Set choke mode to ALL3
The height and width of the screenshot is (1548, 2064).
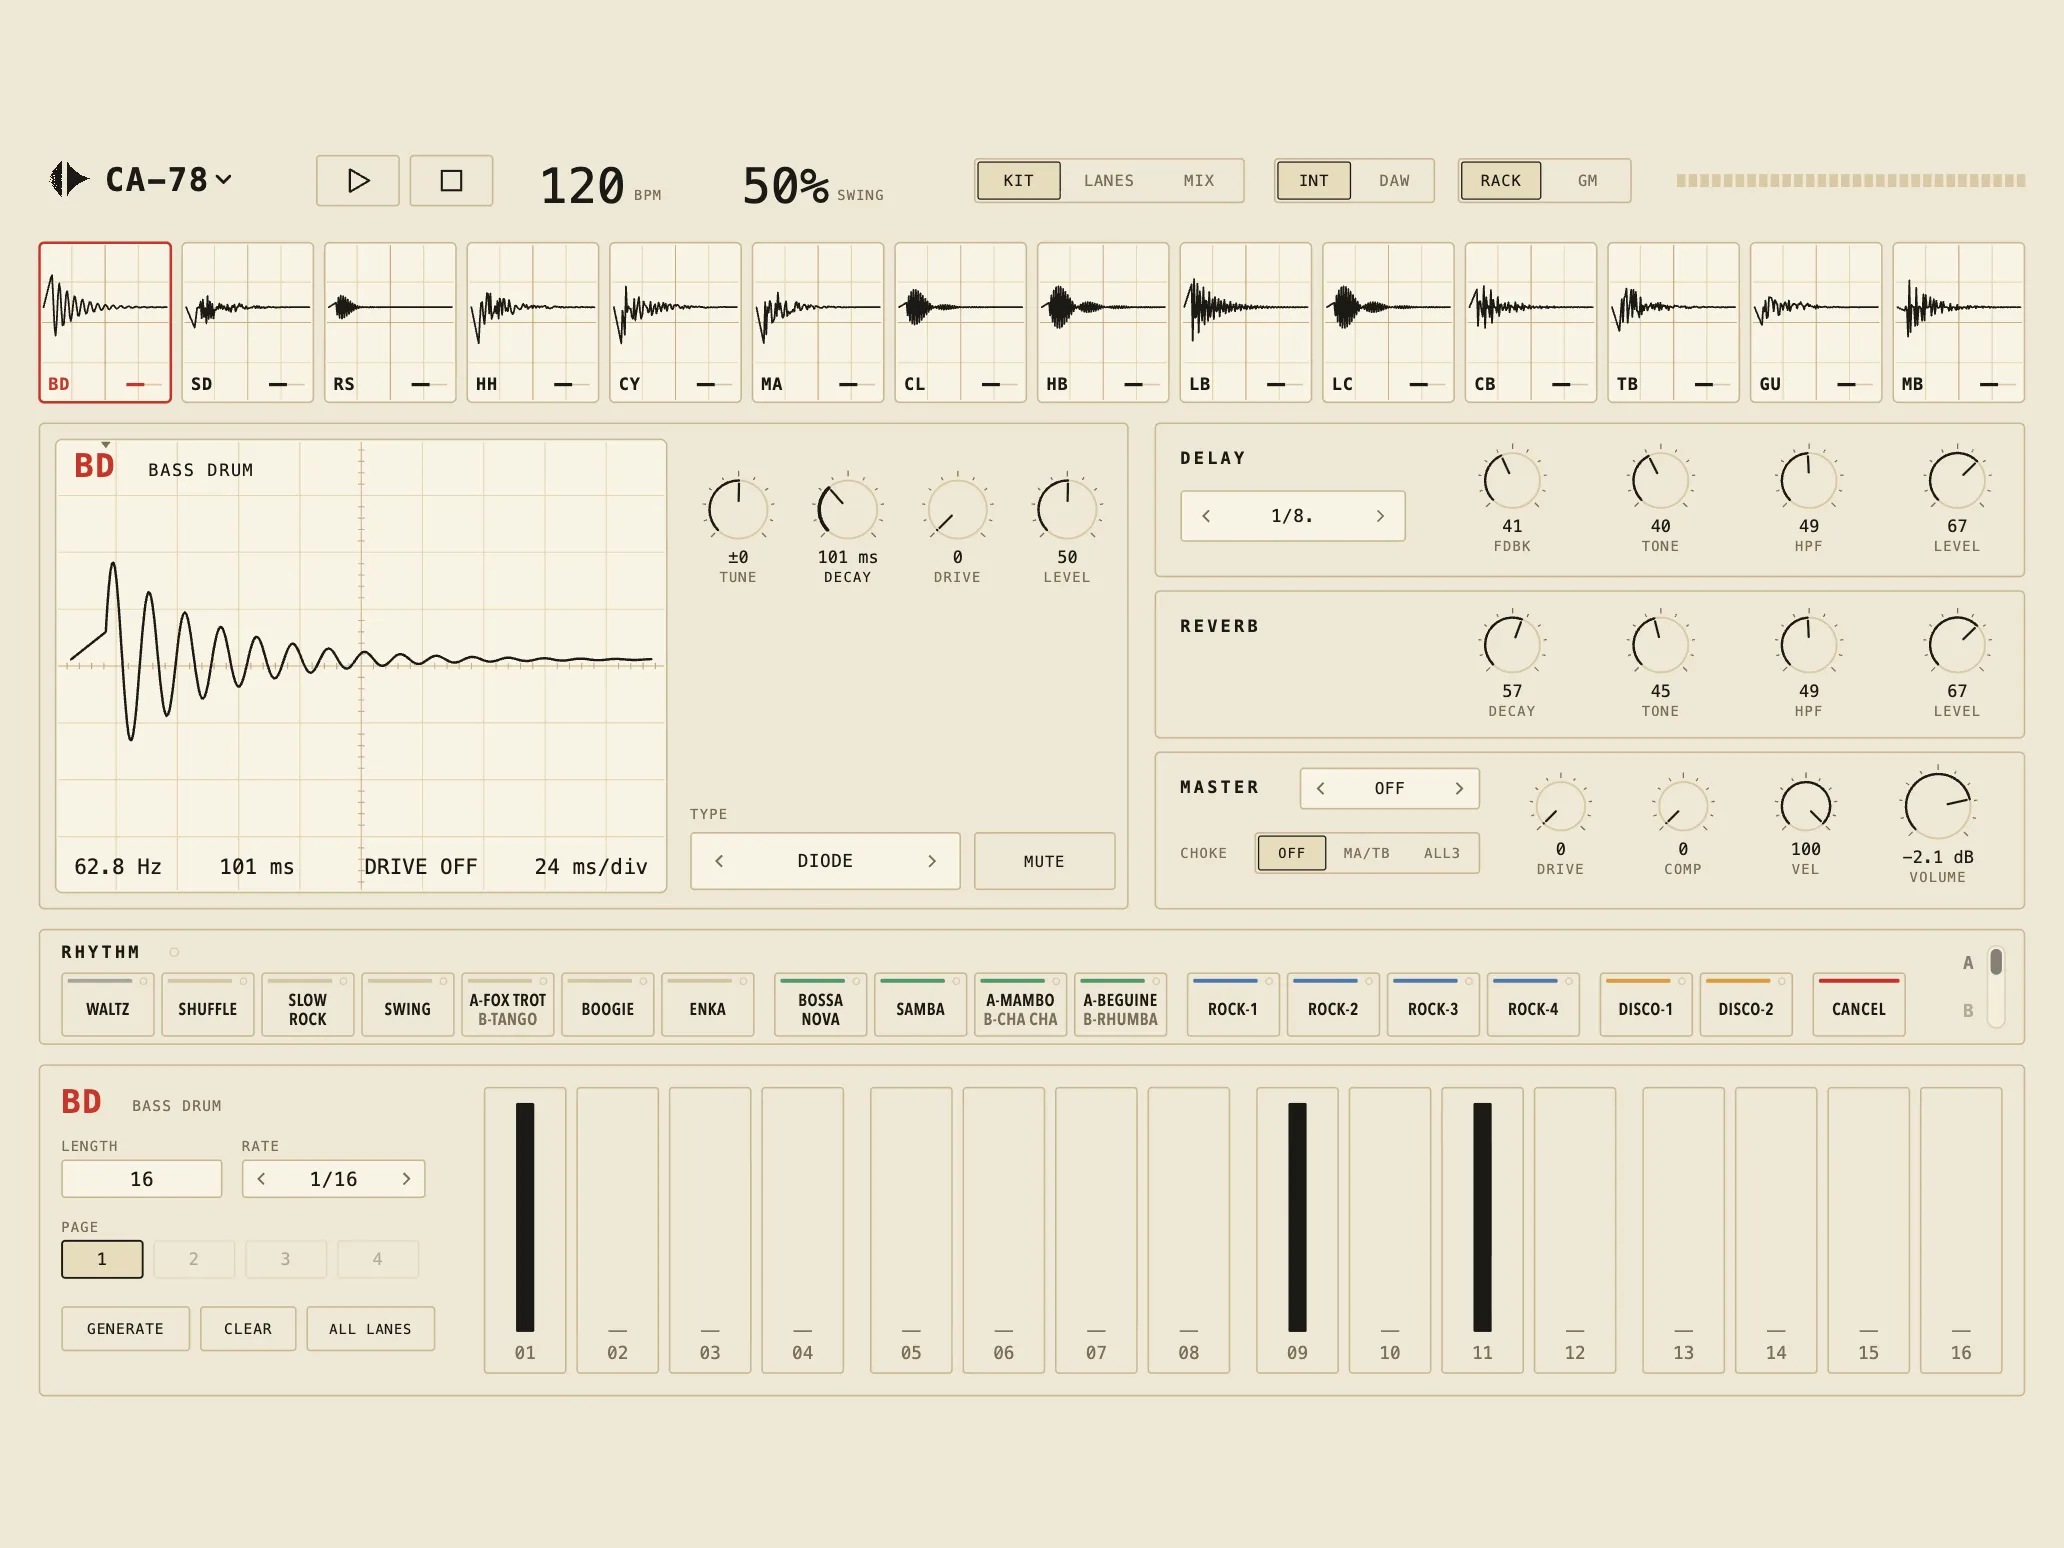click(x=1442, y=853)
